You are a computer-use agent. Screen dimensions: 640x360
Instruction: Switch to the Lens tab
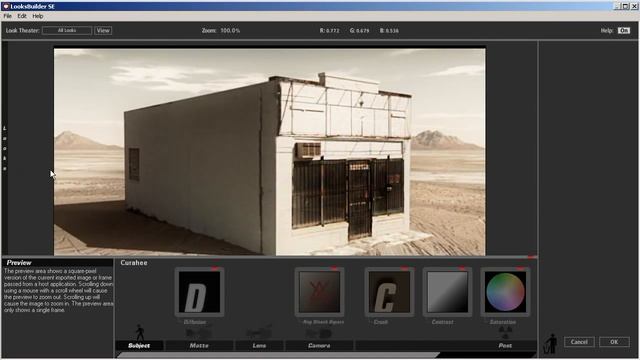tap(259, 346)
